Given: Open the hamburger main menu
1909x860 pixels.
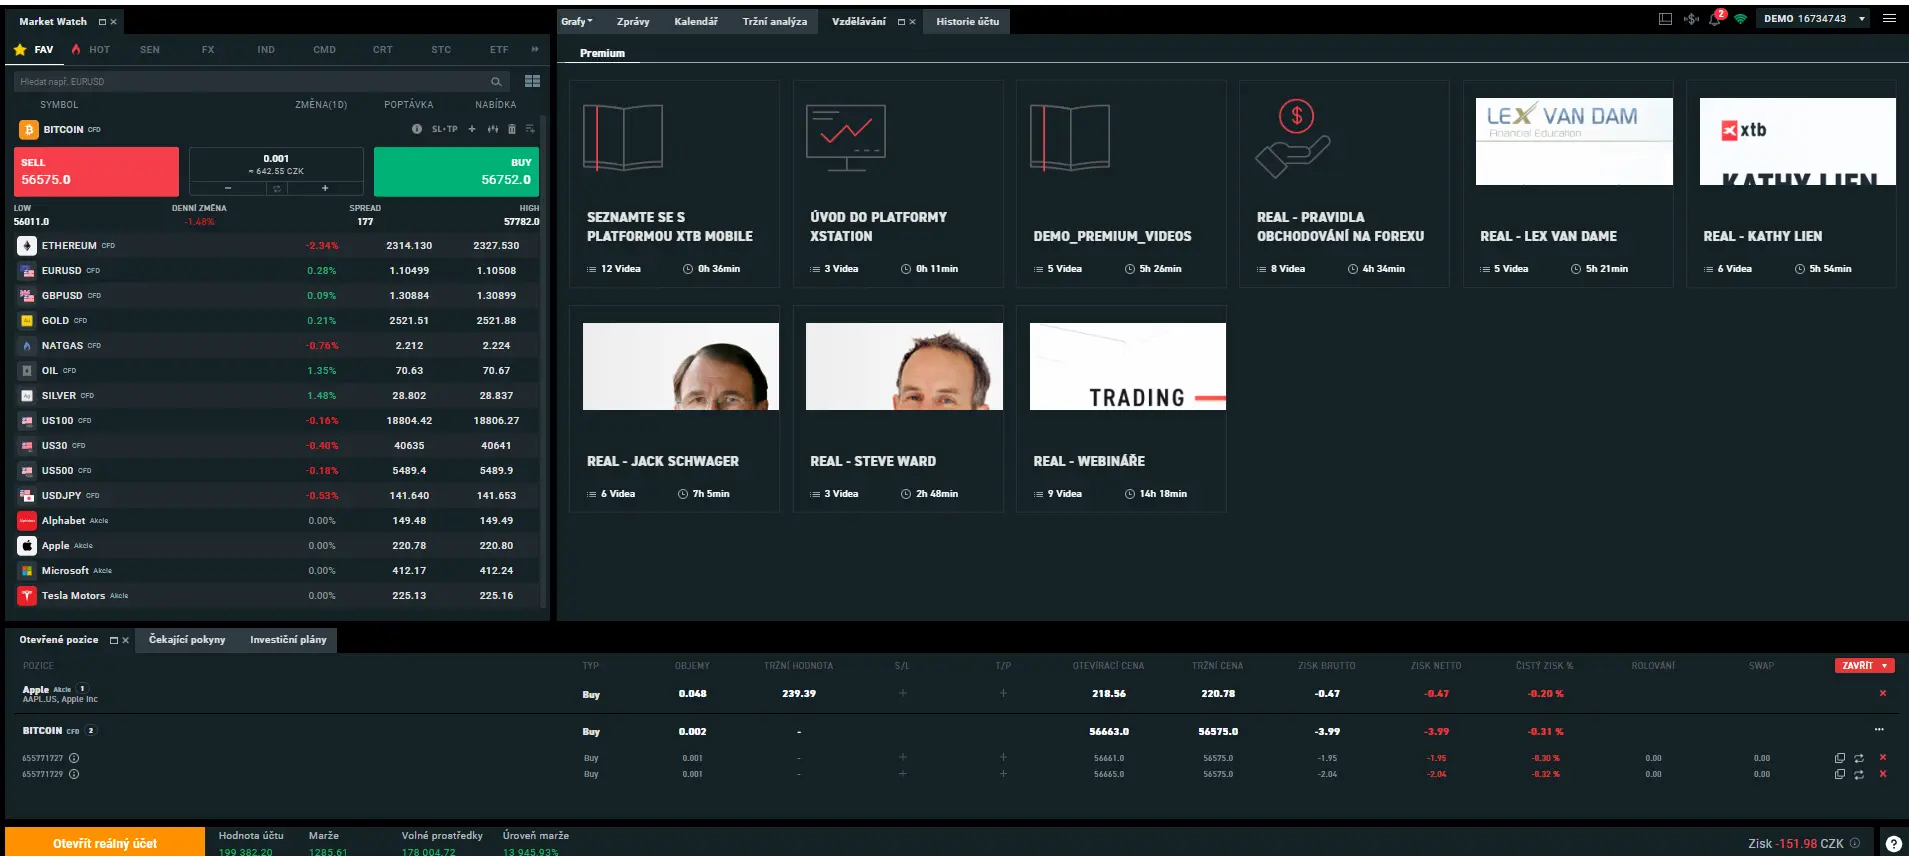Looking at the screenshot, I should click(1889, 18).
